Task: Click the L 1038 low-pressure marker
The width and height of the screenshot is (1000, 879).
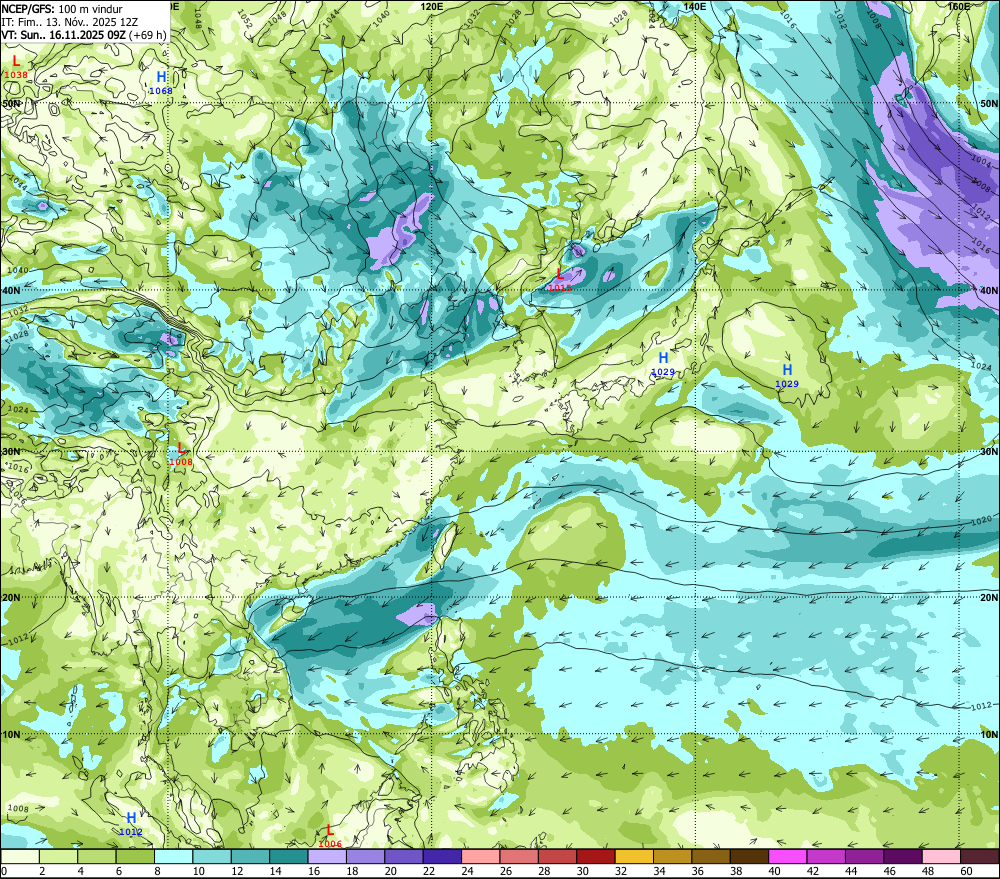Action: coord(16,67)
